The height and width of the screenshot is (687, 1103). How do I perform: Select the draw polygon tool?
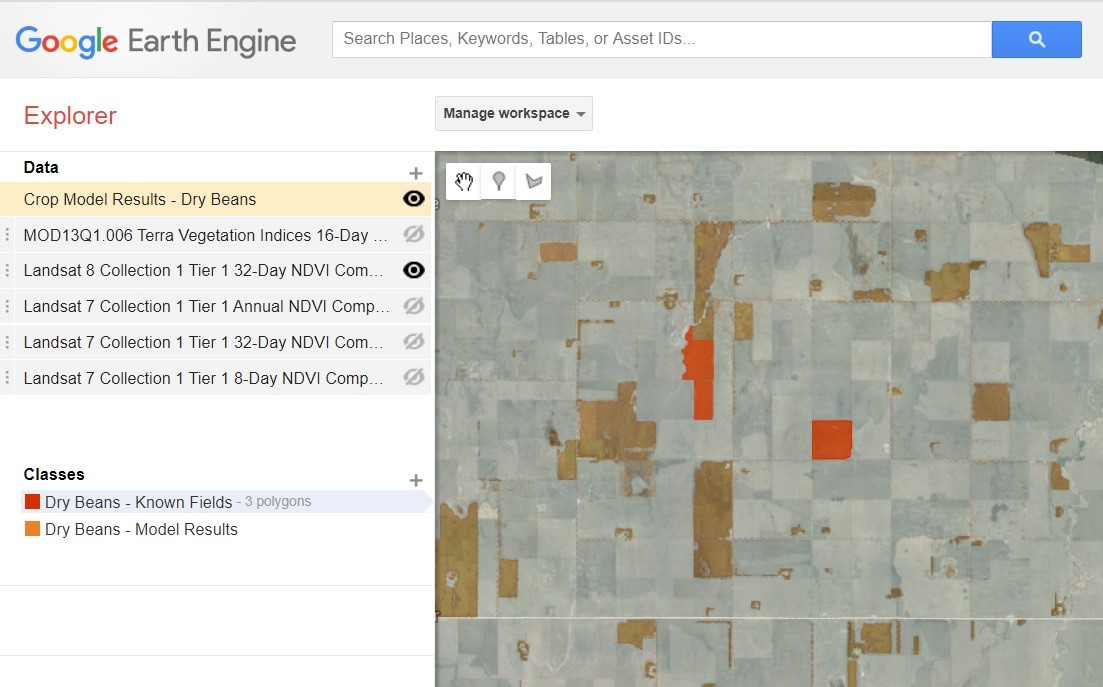click(534, 181)
